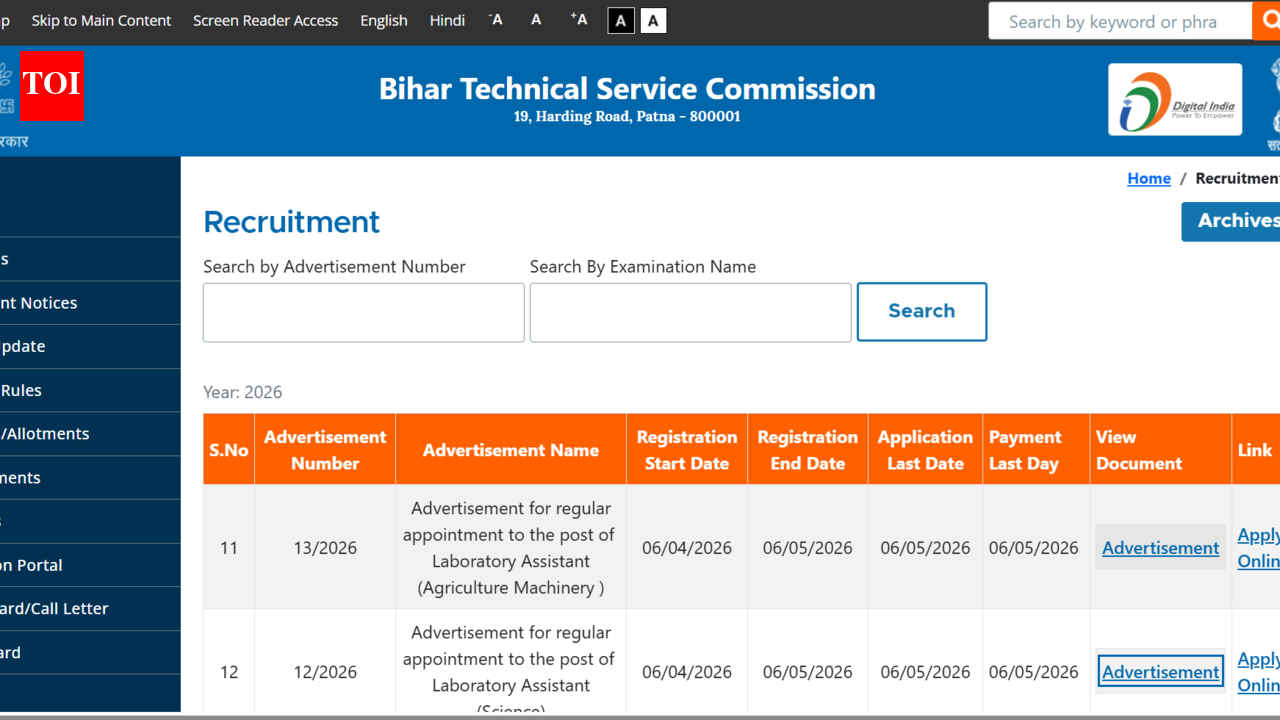Open the Call Letter sidebar menu item
The image size is (1280, 720).
click(90, 608)
